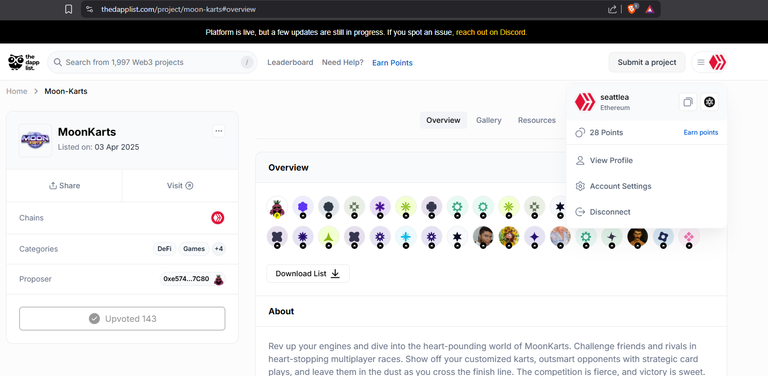Click the reach out on Discord link

coord(491,32)
